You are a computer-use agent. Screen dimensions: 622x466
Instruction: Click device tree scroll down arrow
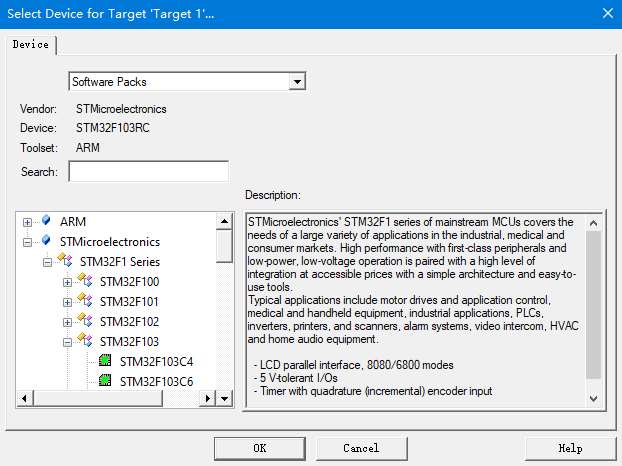click(225, 399)
